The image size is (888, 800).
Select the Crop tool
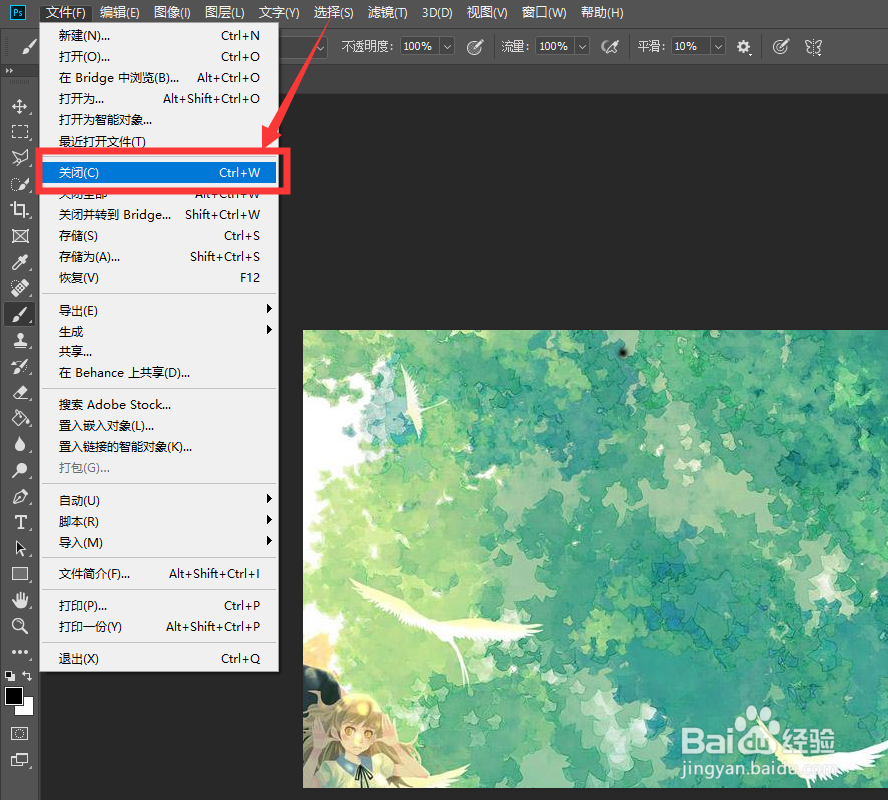[x=20, y=210]
